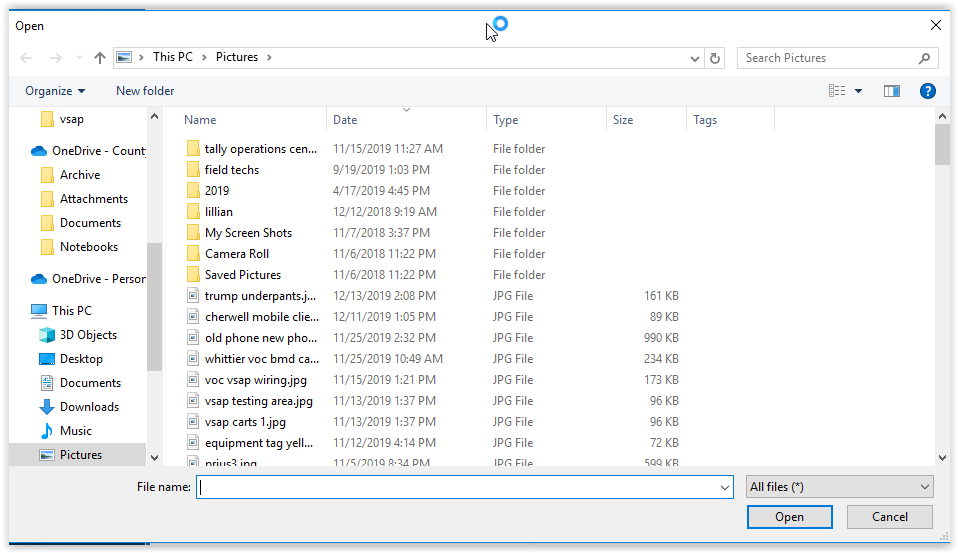Select the Camera Roll folder icon
The height and width of the screenshot is (553, 958).
193,254
